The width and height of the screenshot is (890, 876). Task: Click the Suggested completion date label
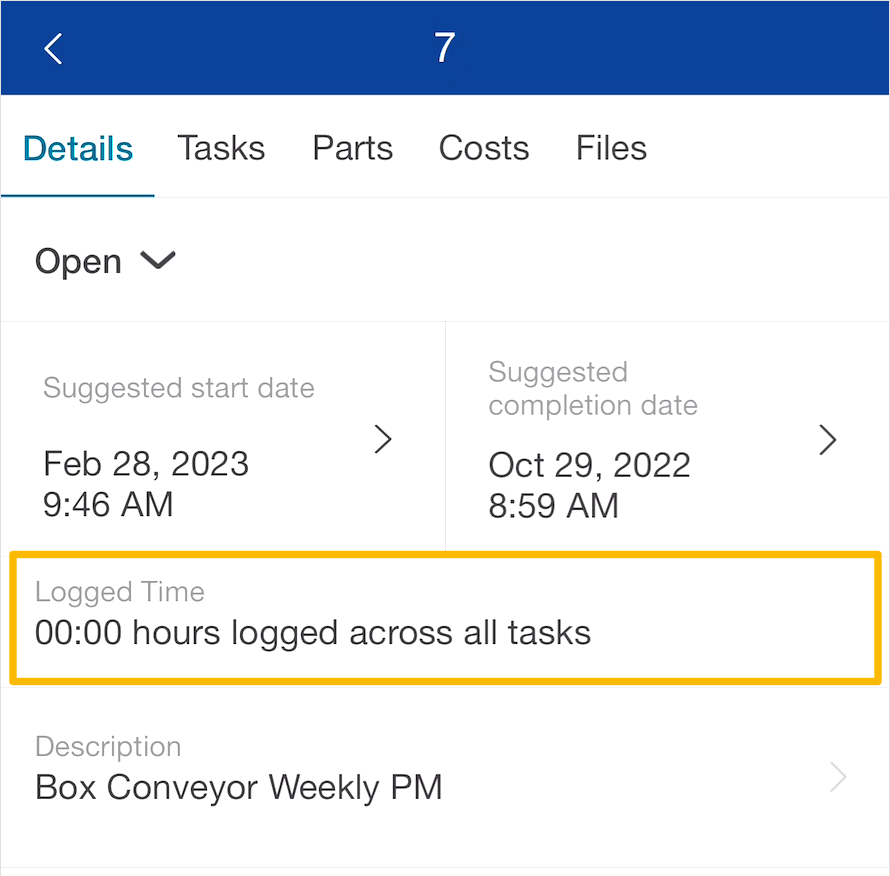coord(593,389)
